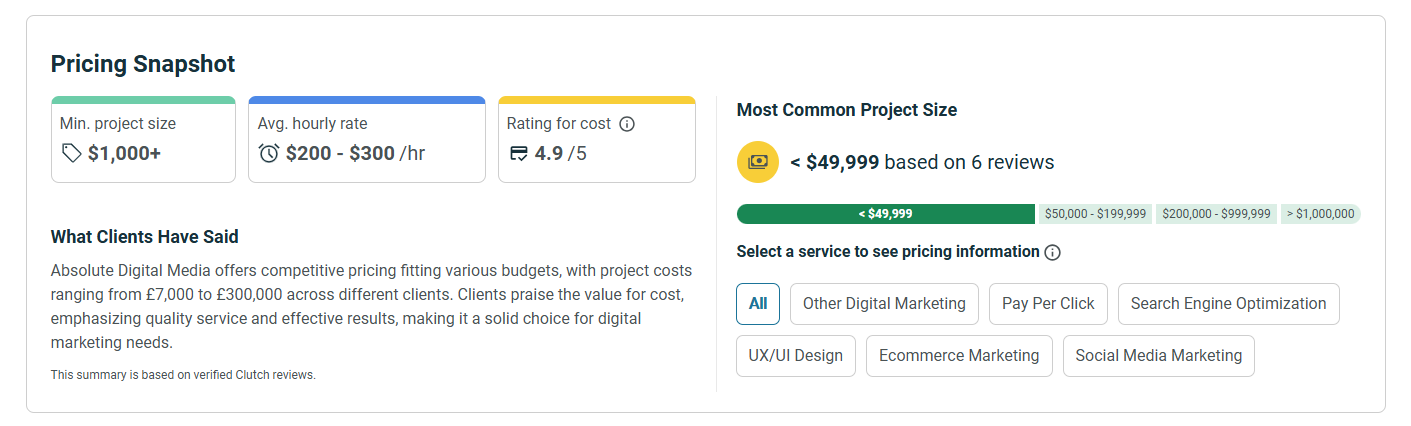
Task: Click the Avg. hourly rate card
Action: (366, 140)
